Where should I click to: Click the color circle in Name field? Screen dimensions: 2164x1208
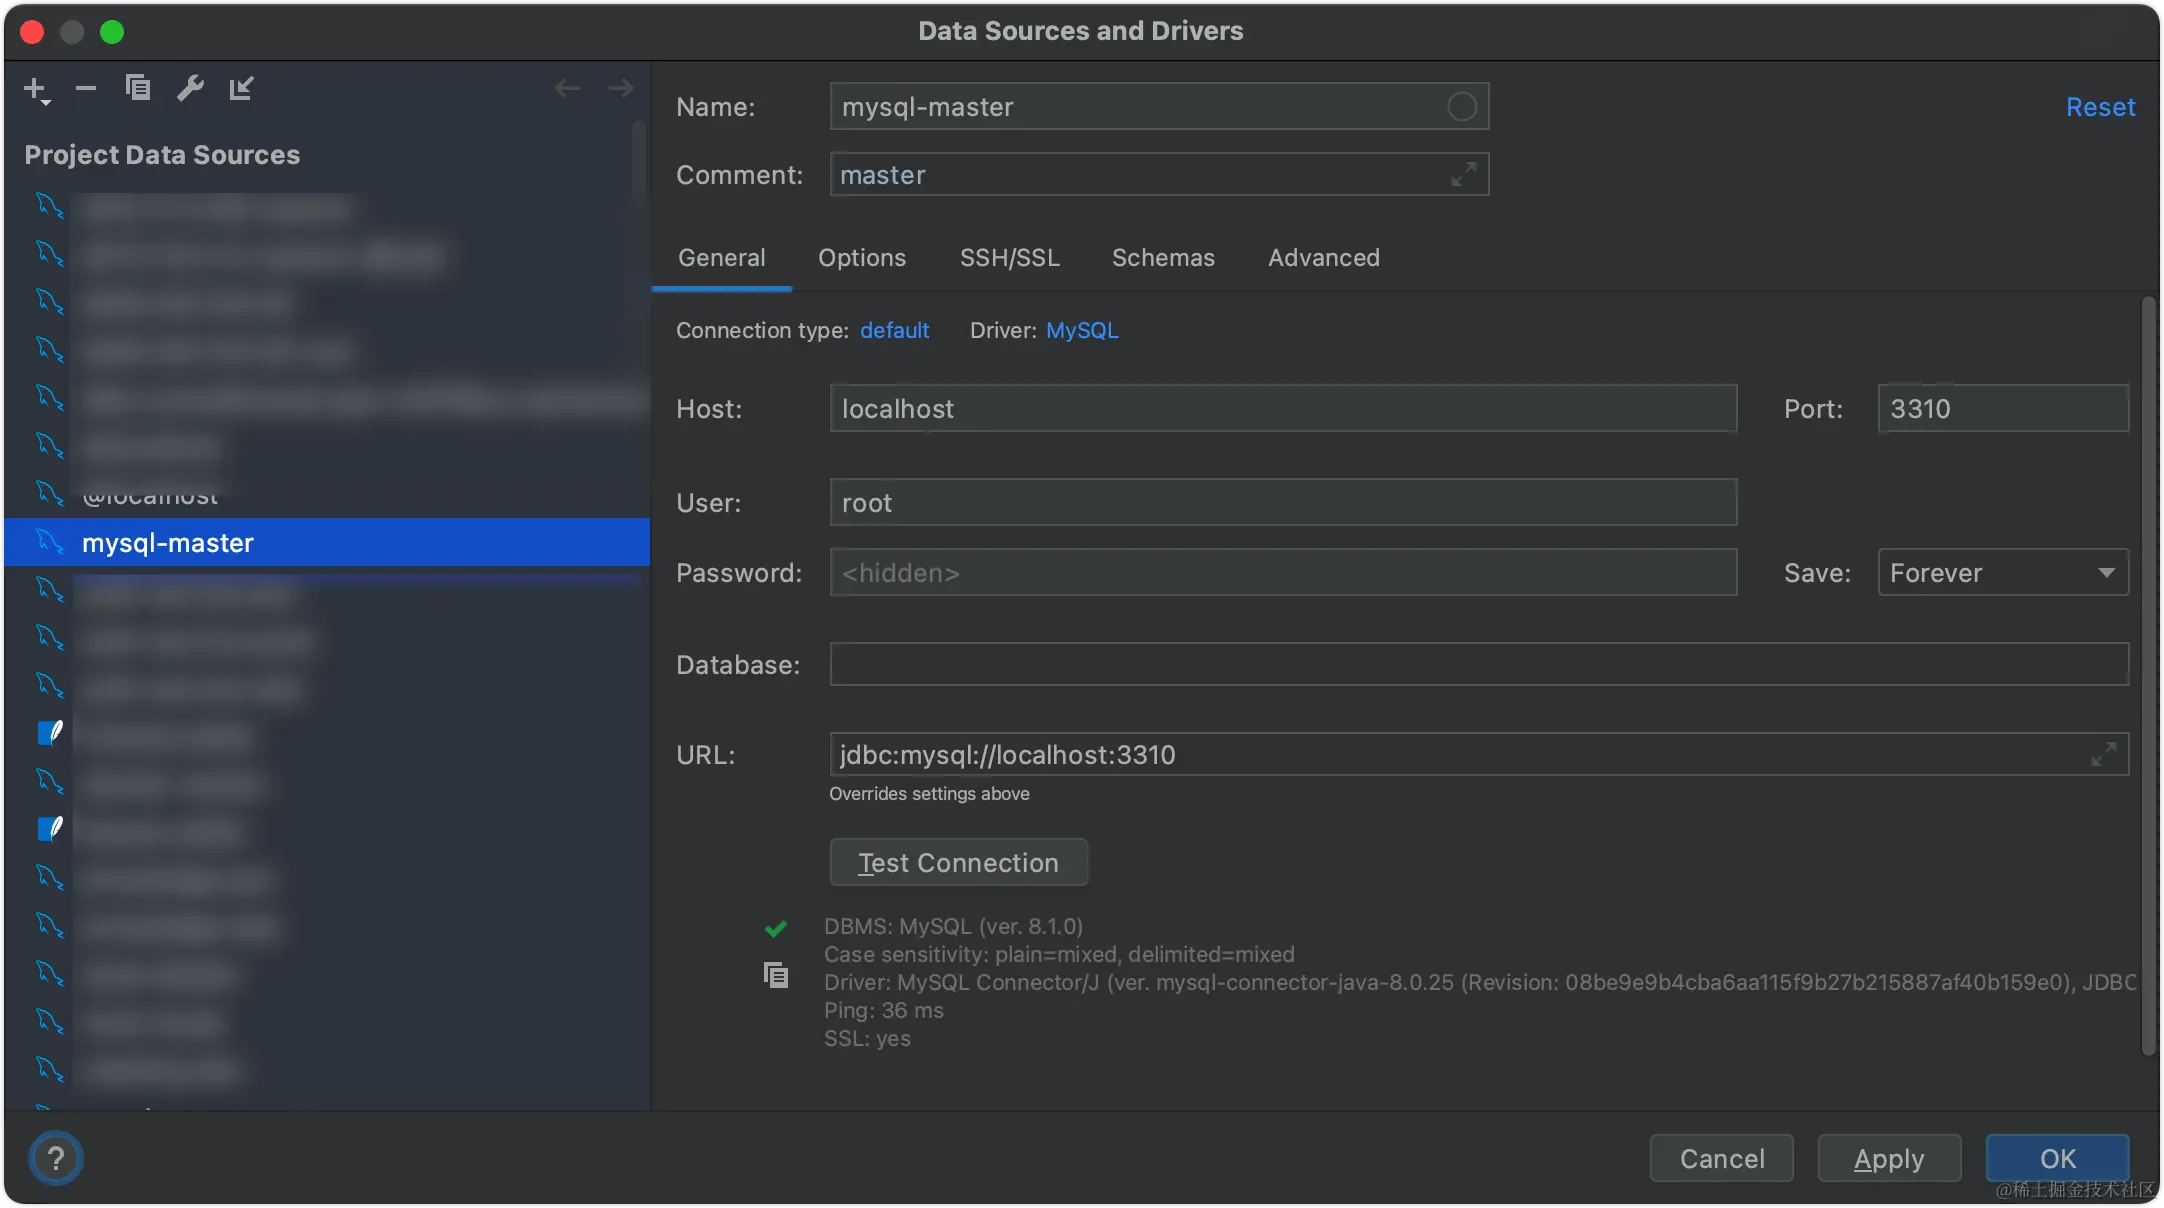tap(1461, 107)
